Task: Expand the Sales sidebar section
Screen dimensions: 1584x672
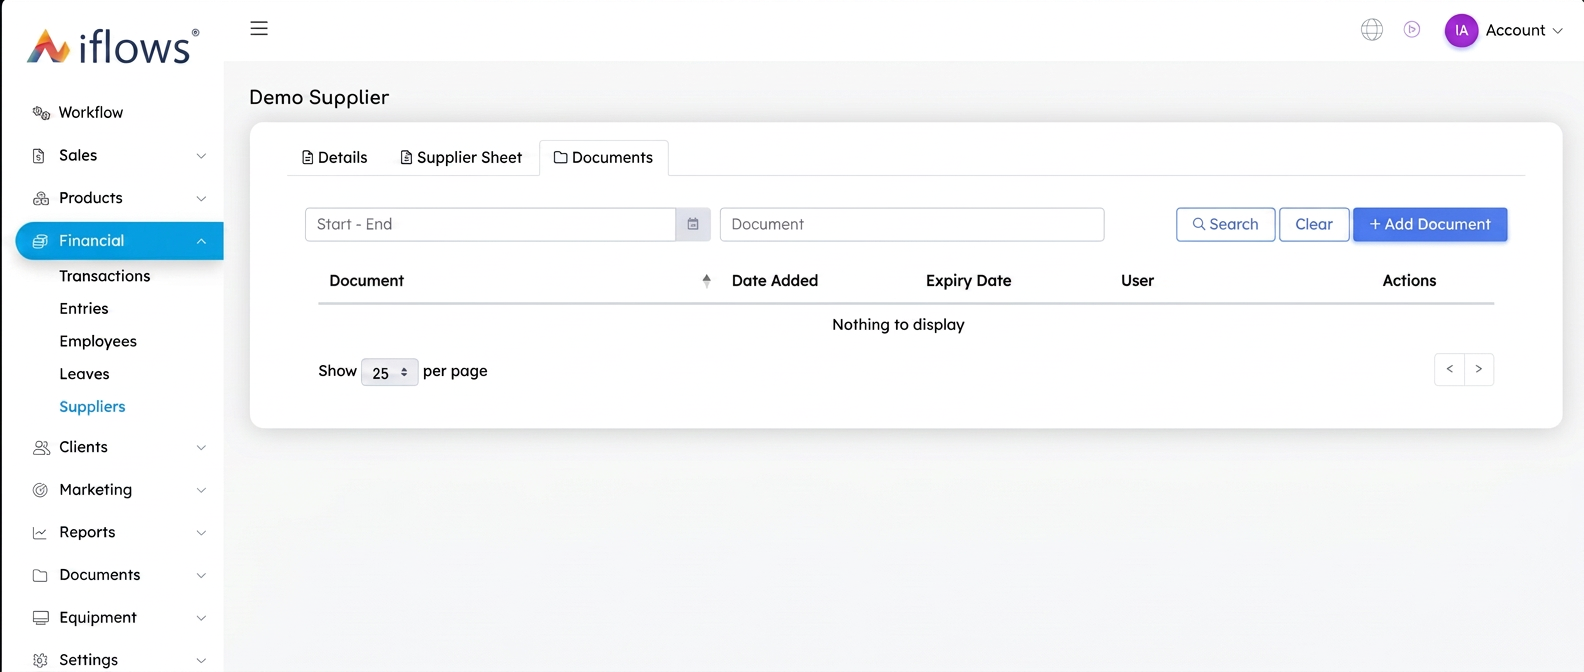Action: pyautogui.click(x=119, y=155)
